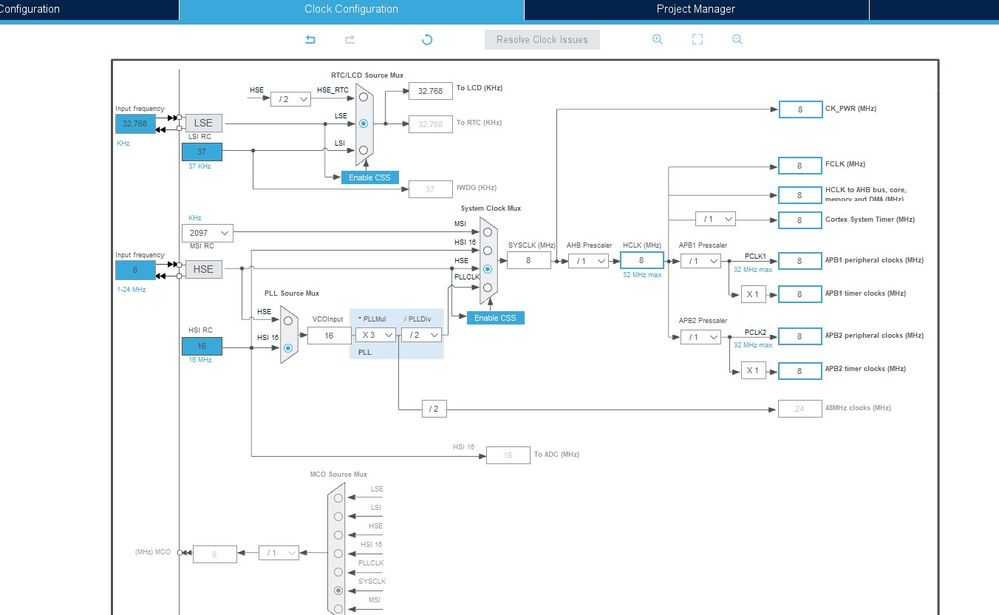Screen dimensions: 999x615
Task: Open the Configuration tab
Action: click(x=88, y=10)
